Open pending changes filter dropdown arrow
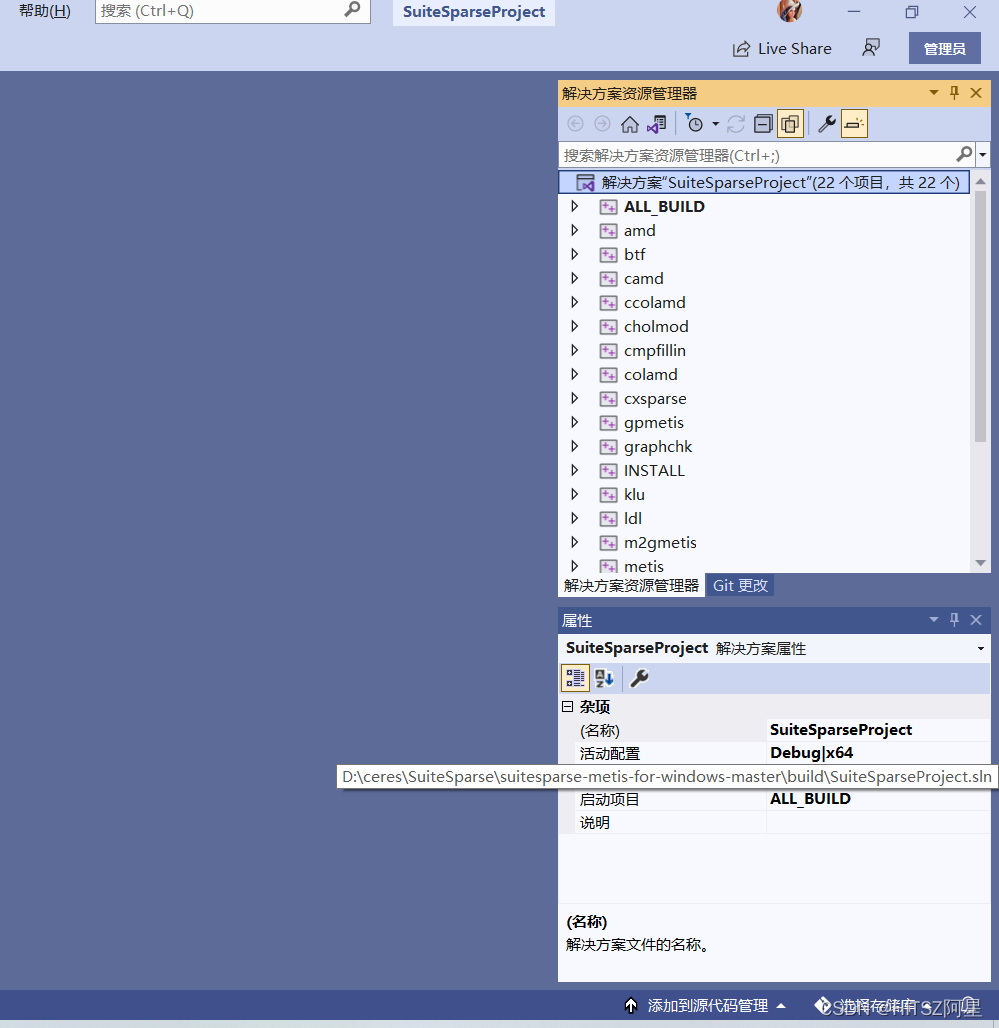The height and width of the screenshot is (1028, 999). coord(715,124)
